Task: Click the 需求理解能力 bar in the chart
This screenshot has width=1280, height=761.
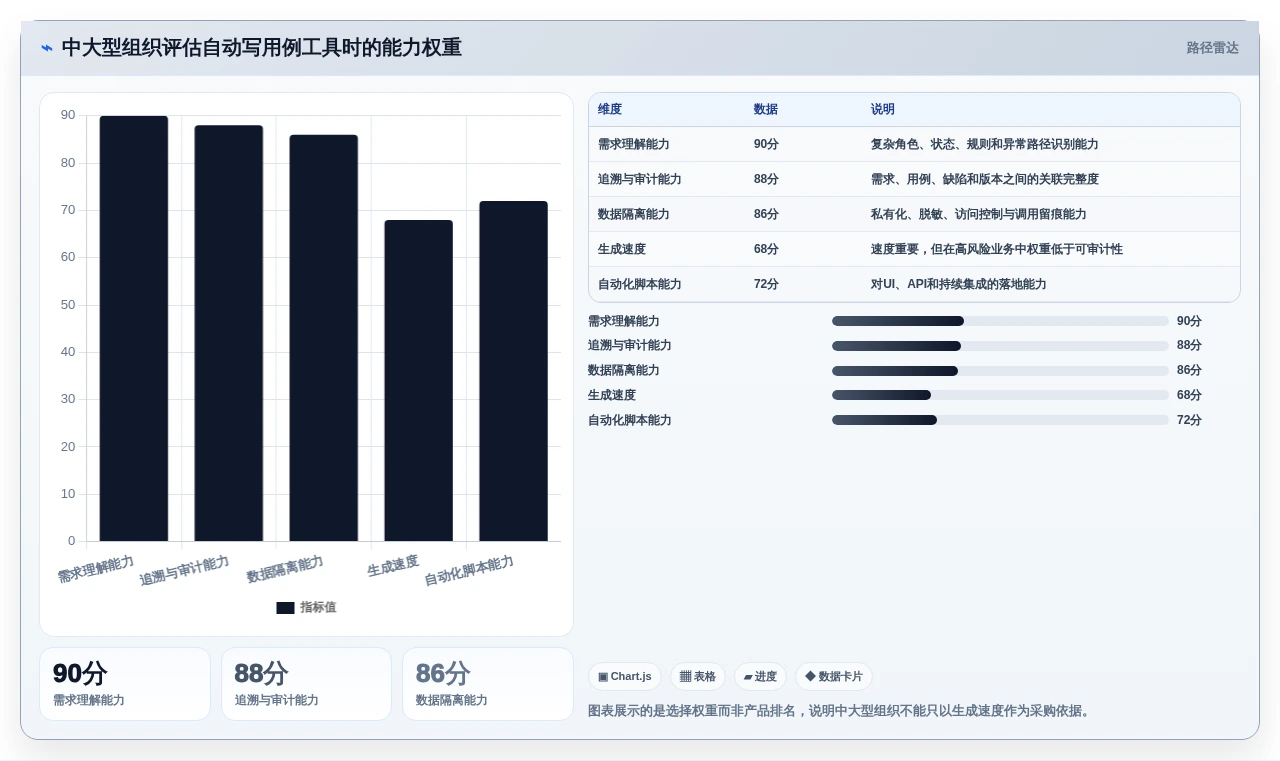Action: (134, 328)
